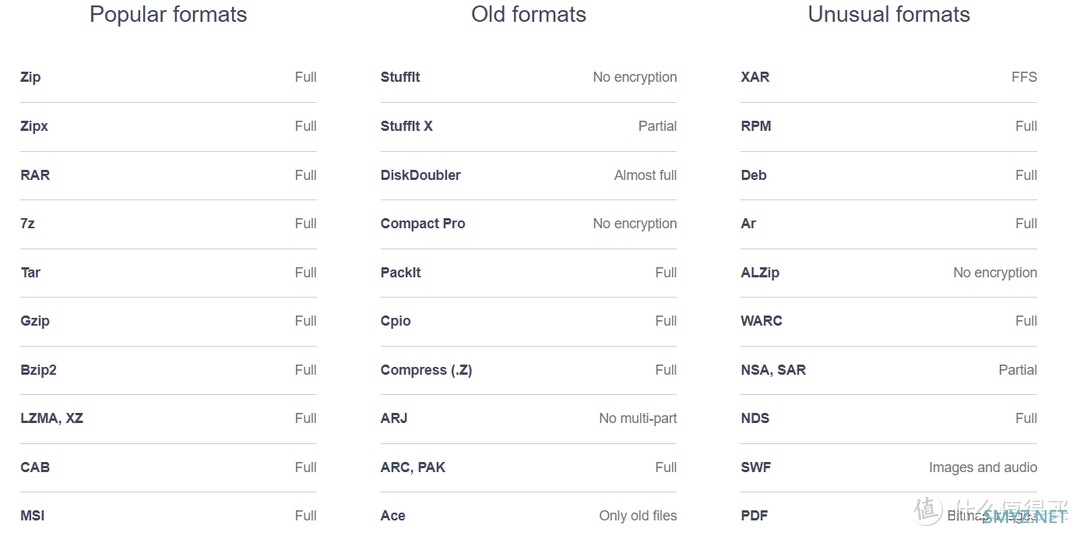1080x536 pixels.
Task: Select the MSI format entry
Action: click(168, 515)
